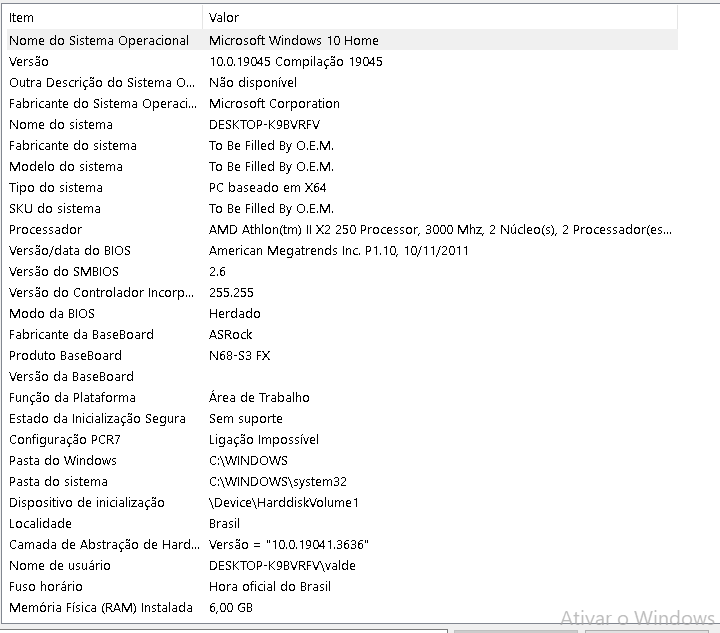Viewport: 720px width, 633px height.
Task: Select the "Nome do Sistema Operacional" row
Action: [x=342, y=40]
